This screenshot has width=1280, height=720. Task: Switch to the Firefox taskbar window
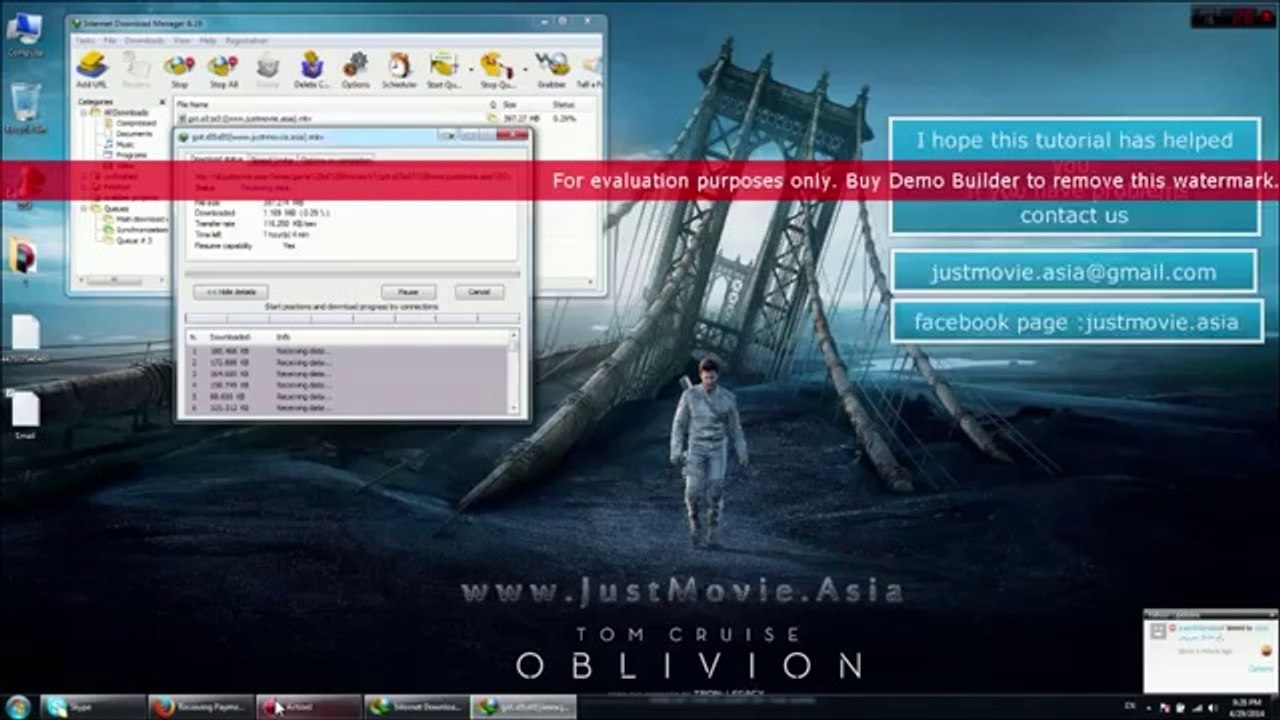click(202, 707)
